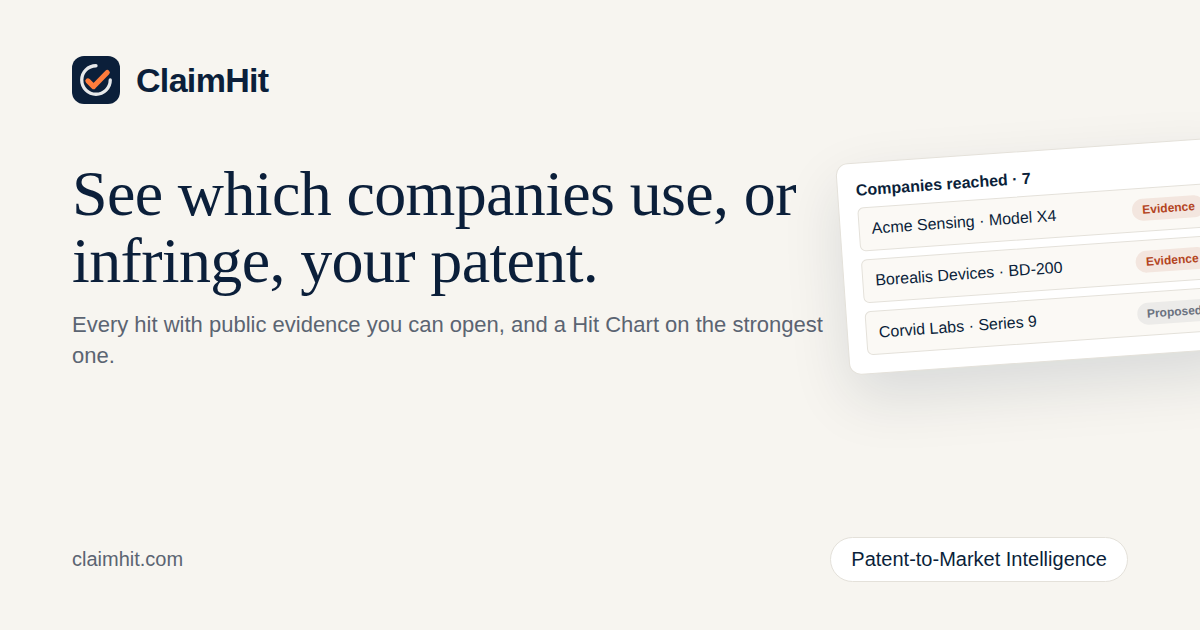Select the 'BD-200' product label

(x=1035, y=269)
